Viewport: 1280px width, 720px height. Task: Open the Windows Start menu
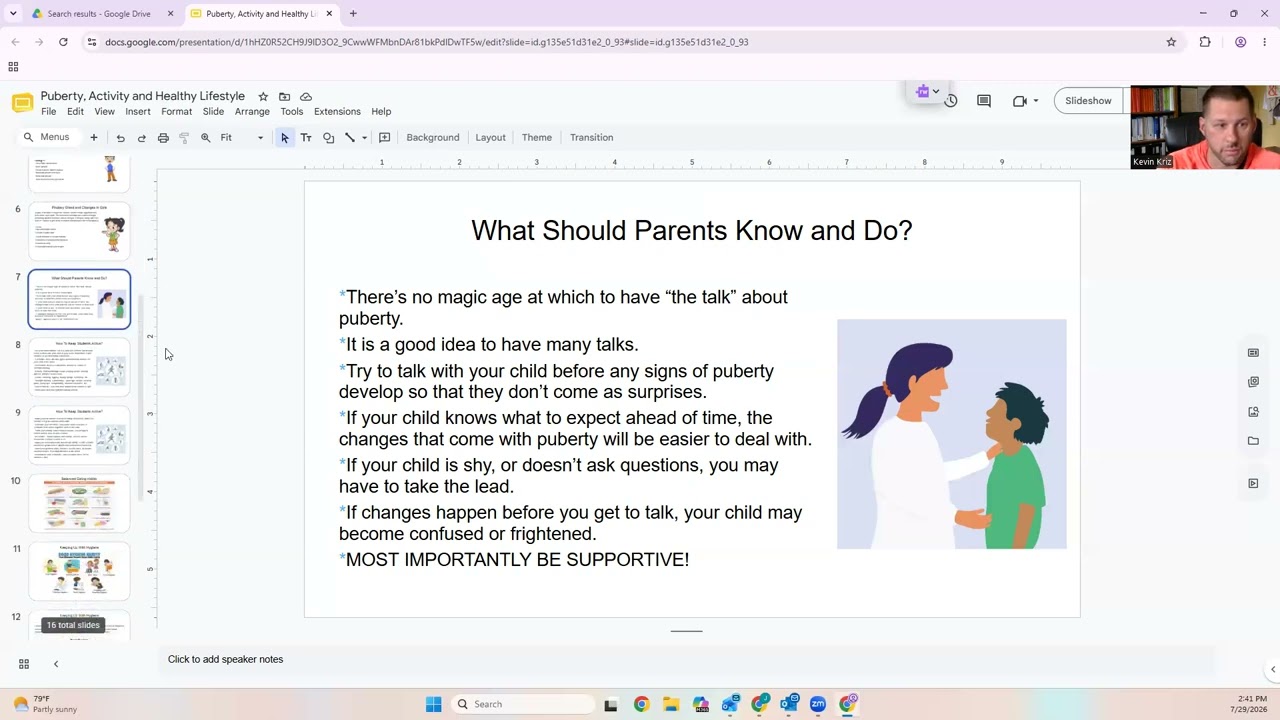click(x=433, y=704)
